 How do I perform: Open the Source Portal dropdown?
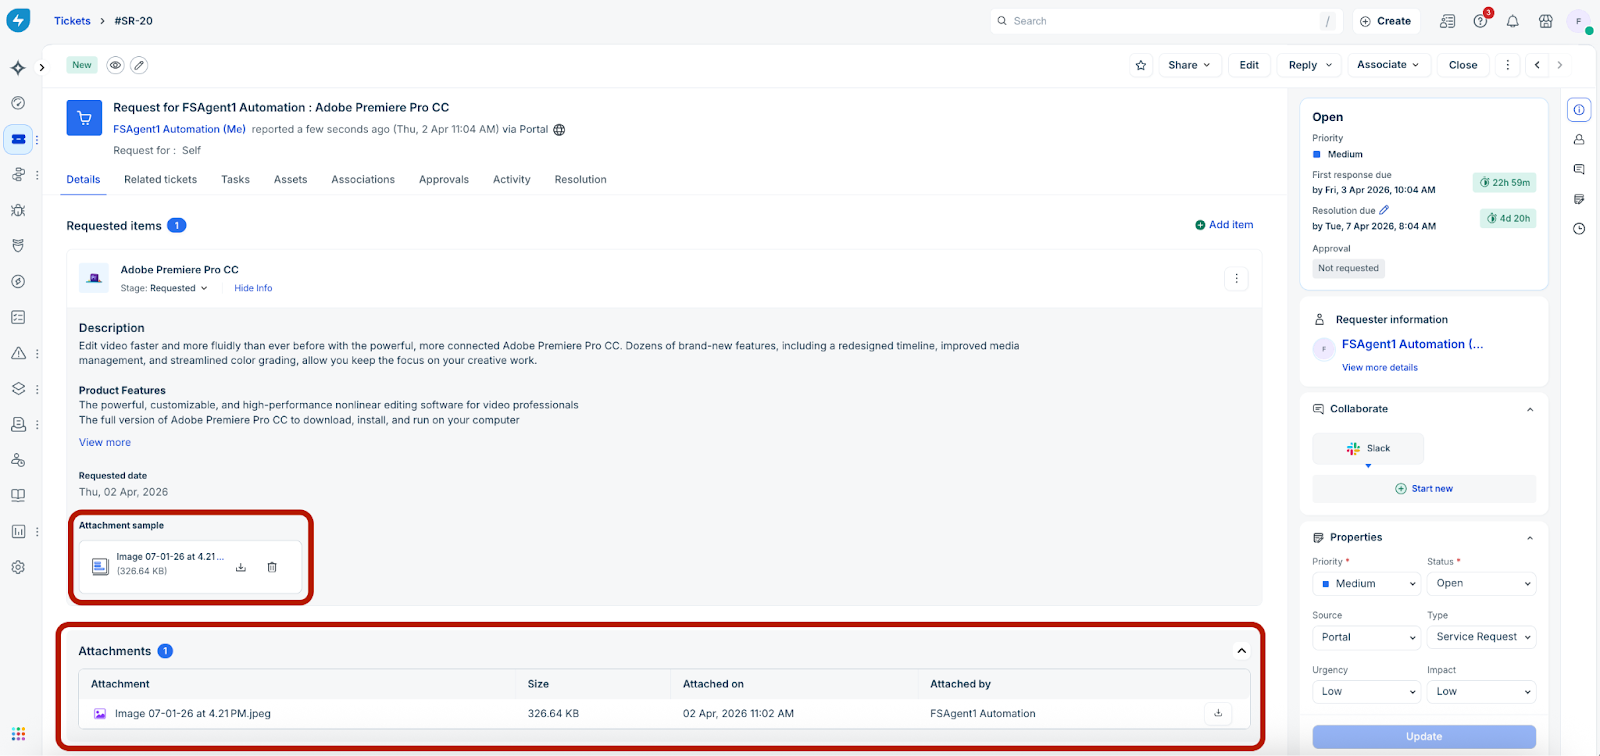point(1366,637)
